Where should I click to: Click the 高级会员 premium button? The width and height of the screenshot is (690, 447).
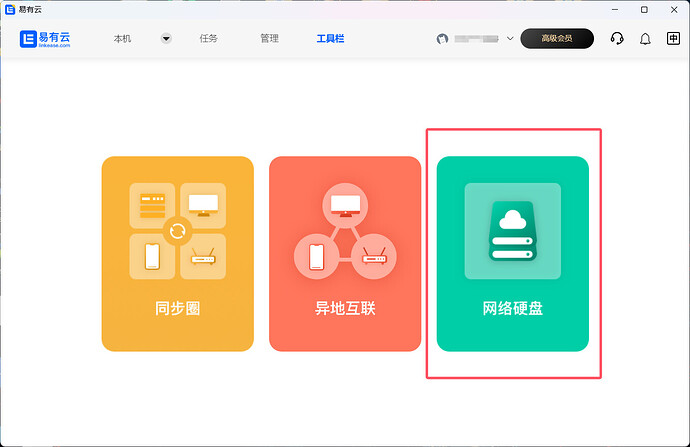(x=557, y=39)
